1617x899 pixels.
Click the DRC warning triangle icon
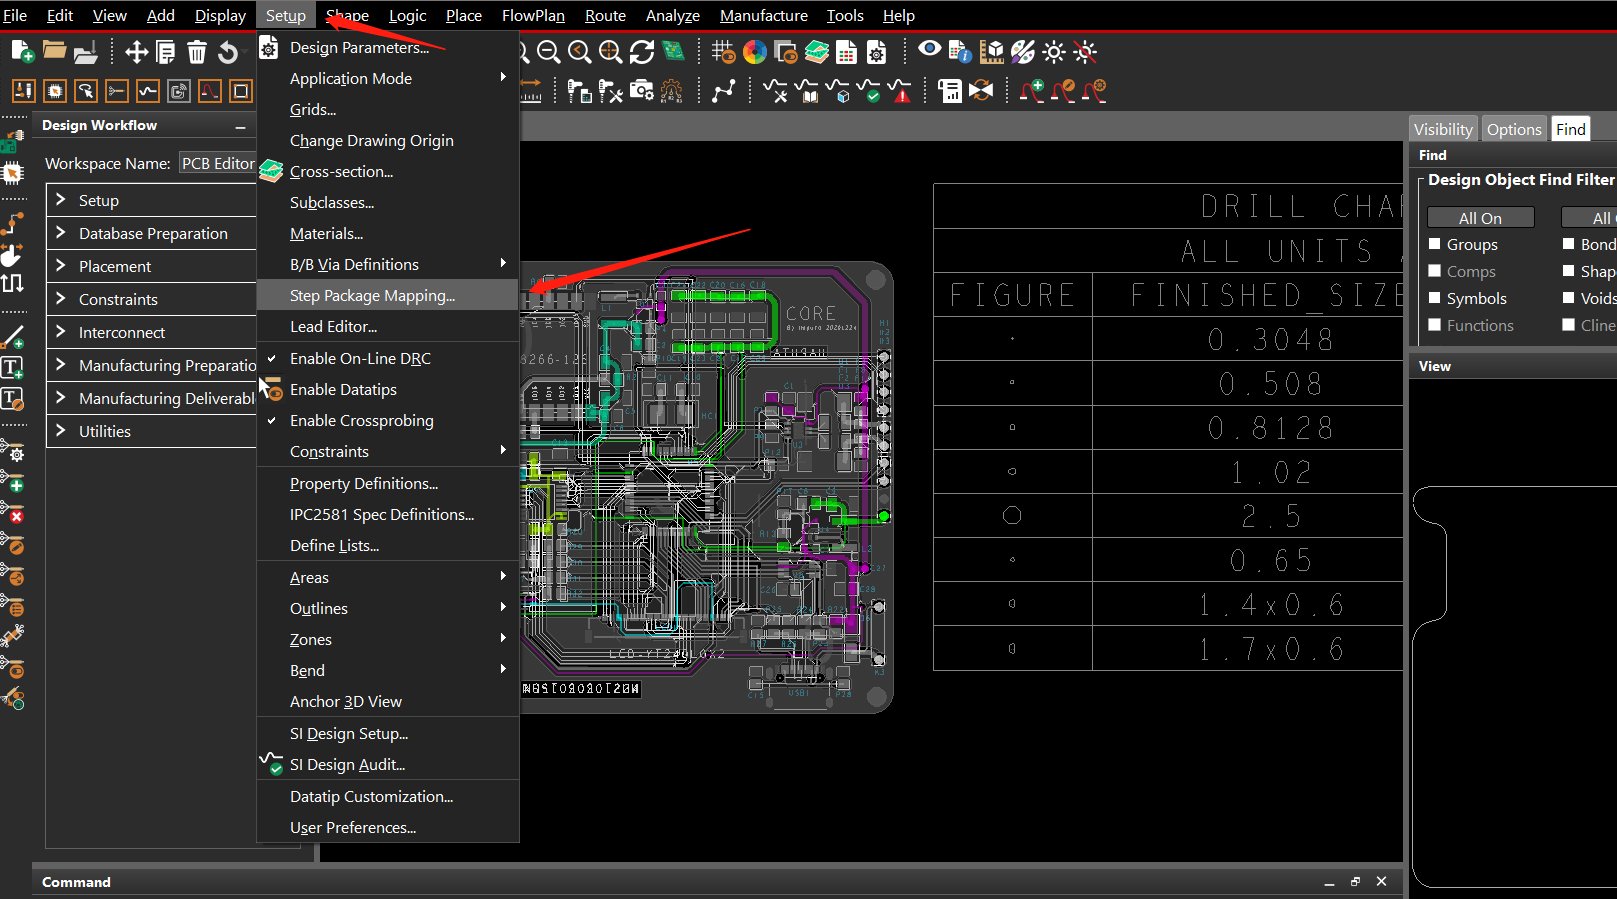click(x=901, y=91)
